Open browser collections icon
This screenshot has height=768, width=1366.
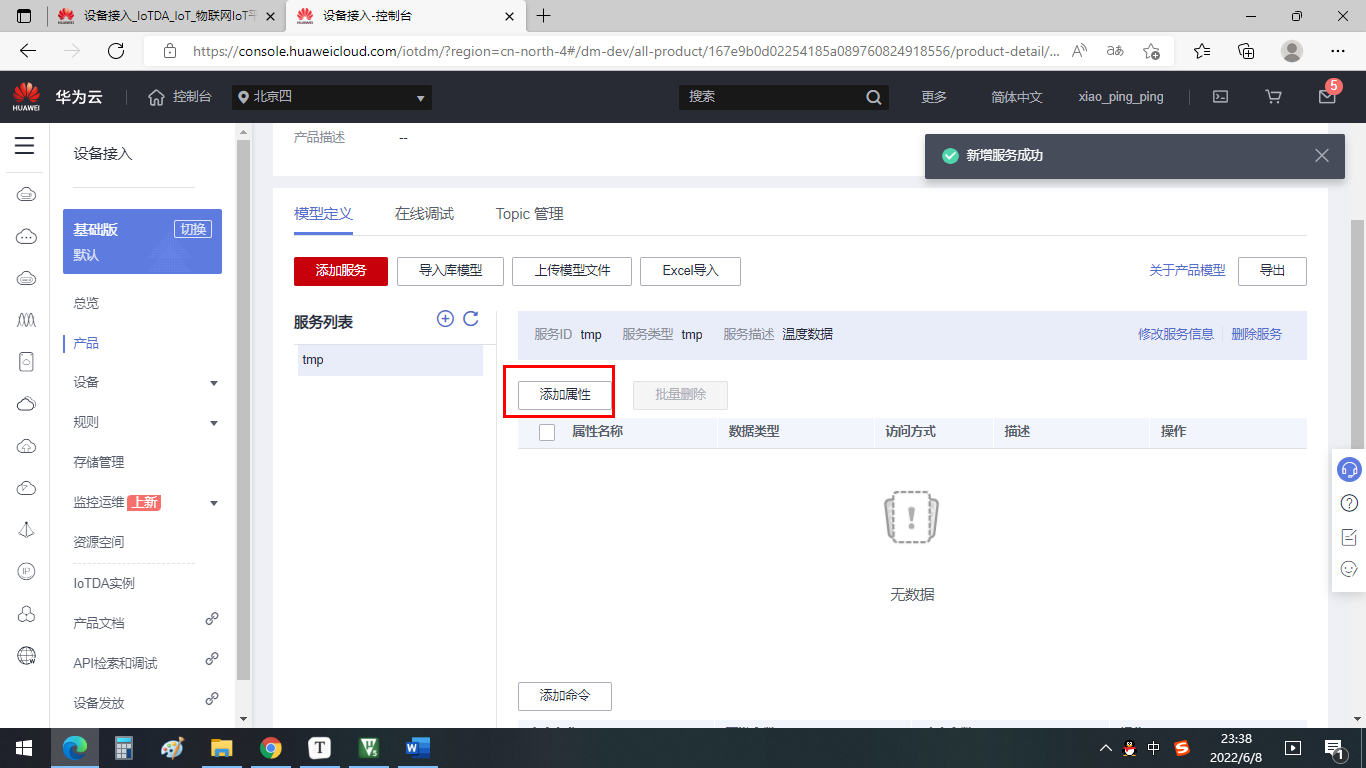(1246, 51)
